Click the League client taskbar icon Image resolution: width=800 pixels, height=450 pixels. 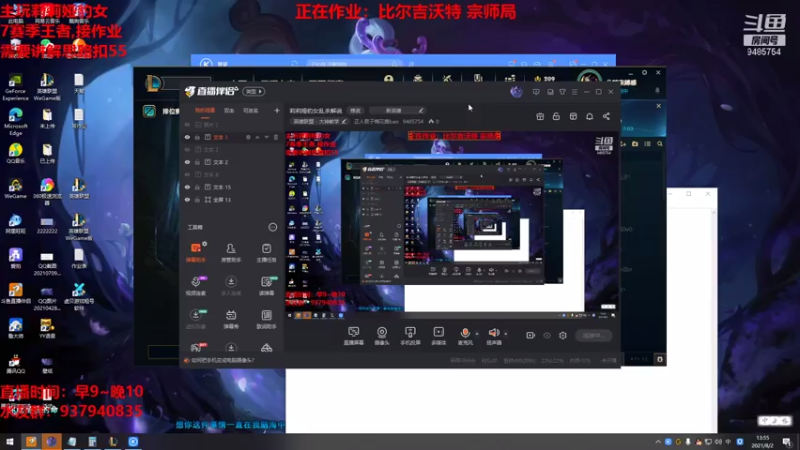pos(113,442)
